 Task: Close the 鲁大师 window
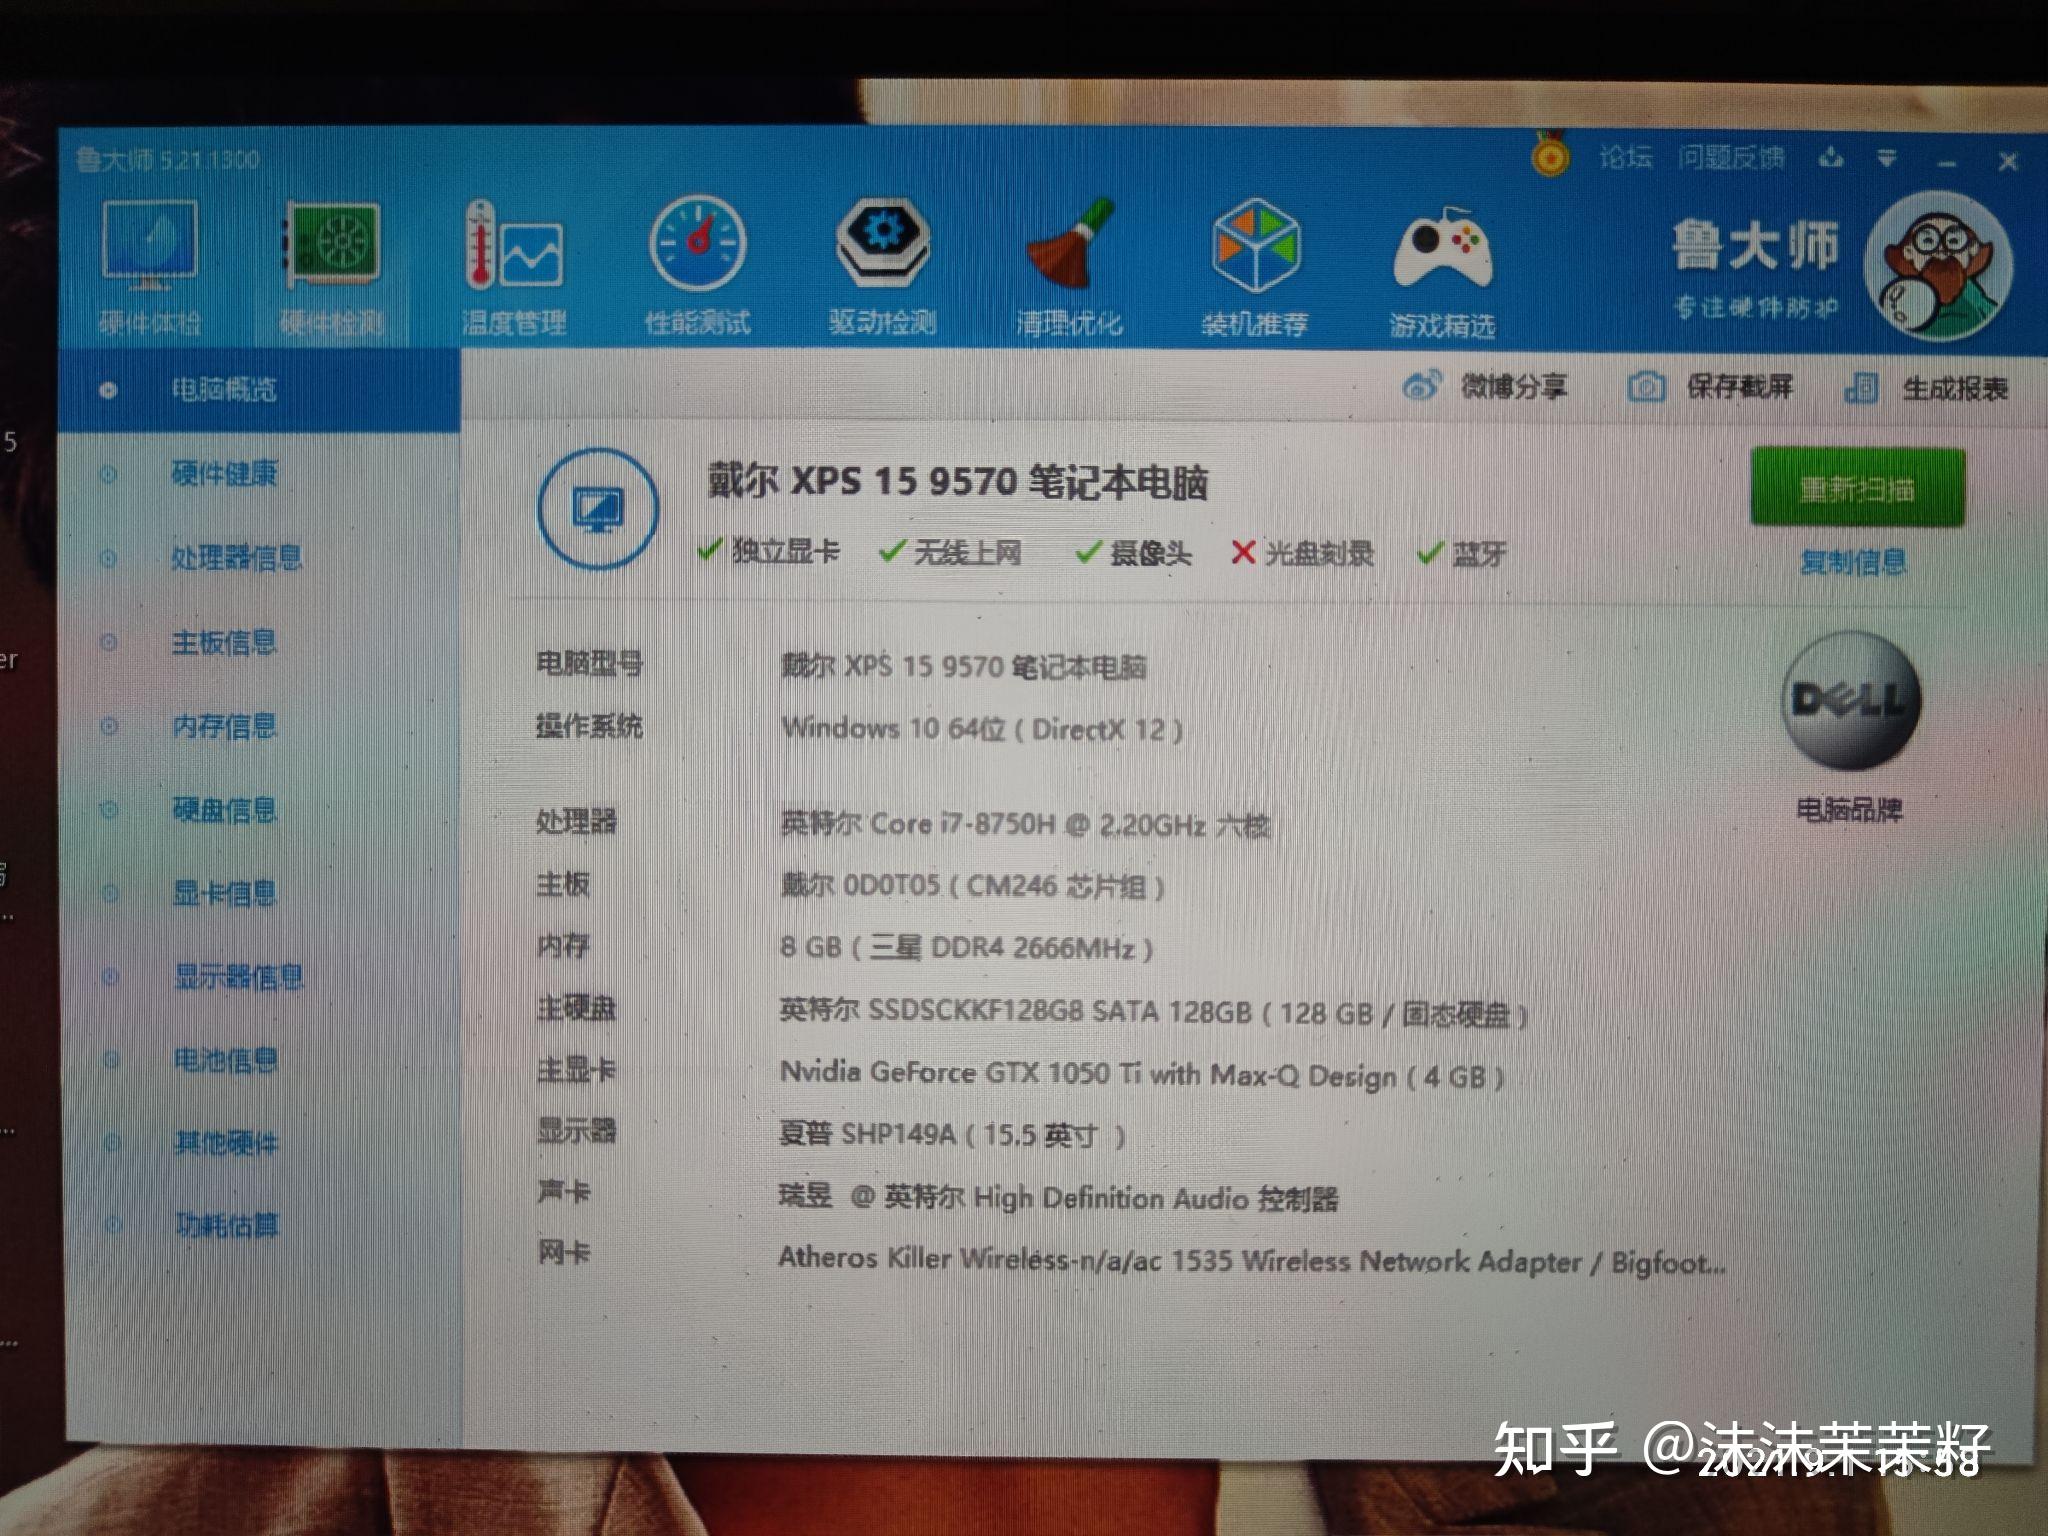(2008, 162)
